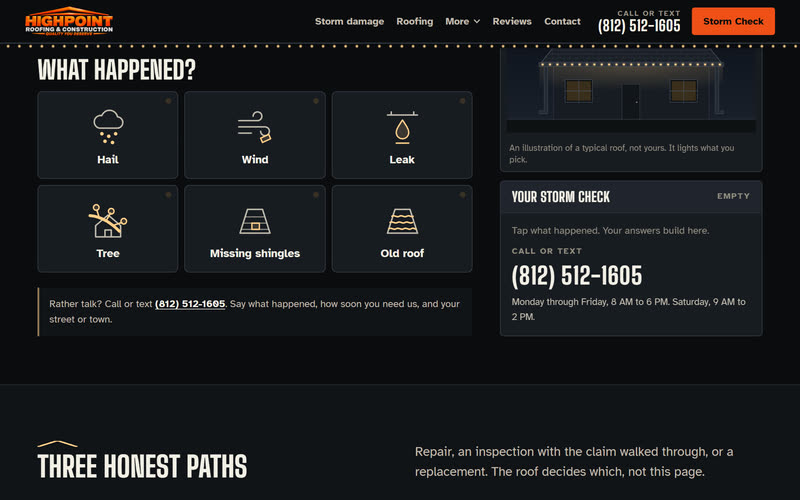
Task: Open the More navigation menu
Action: click(x=462, y=21)
